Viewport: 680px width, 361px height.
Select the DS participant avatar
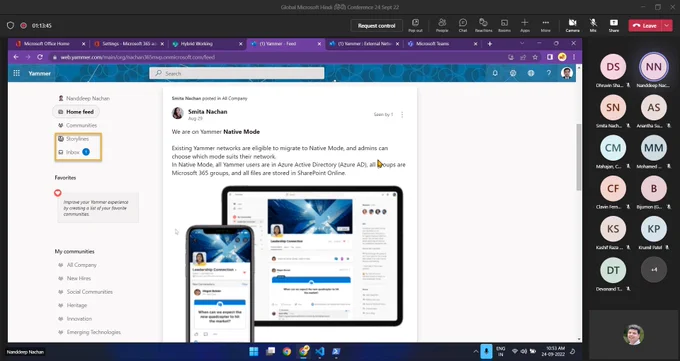coord(613,67)
